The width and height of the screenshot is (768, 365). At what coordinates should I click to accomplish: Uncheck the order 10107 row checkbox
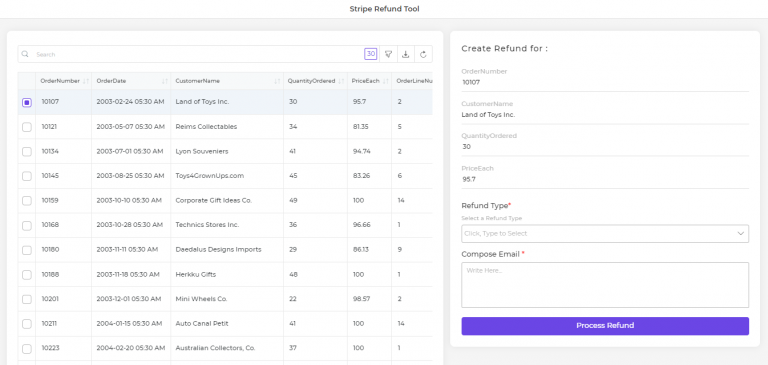click(x=27, y=102)
